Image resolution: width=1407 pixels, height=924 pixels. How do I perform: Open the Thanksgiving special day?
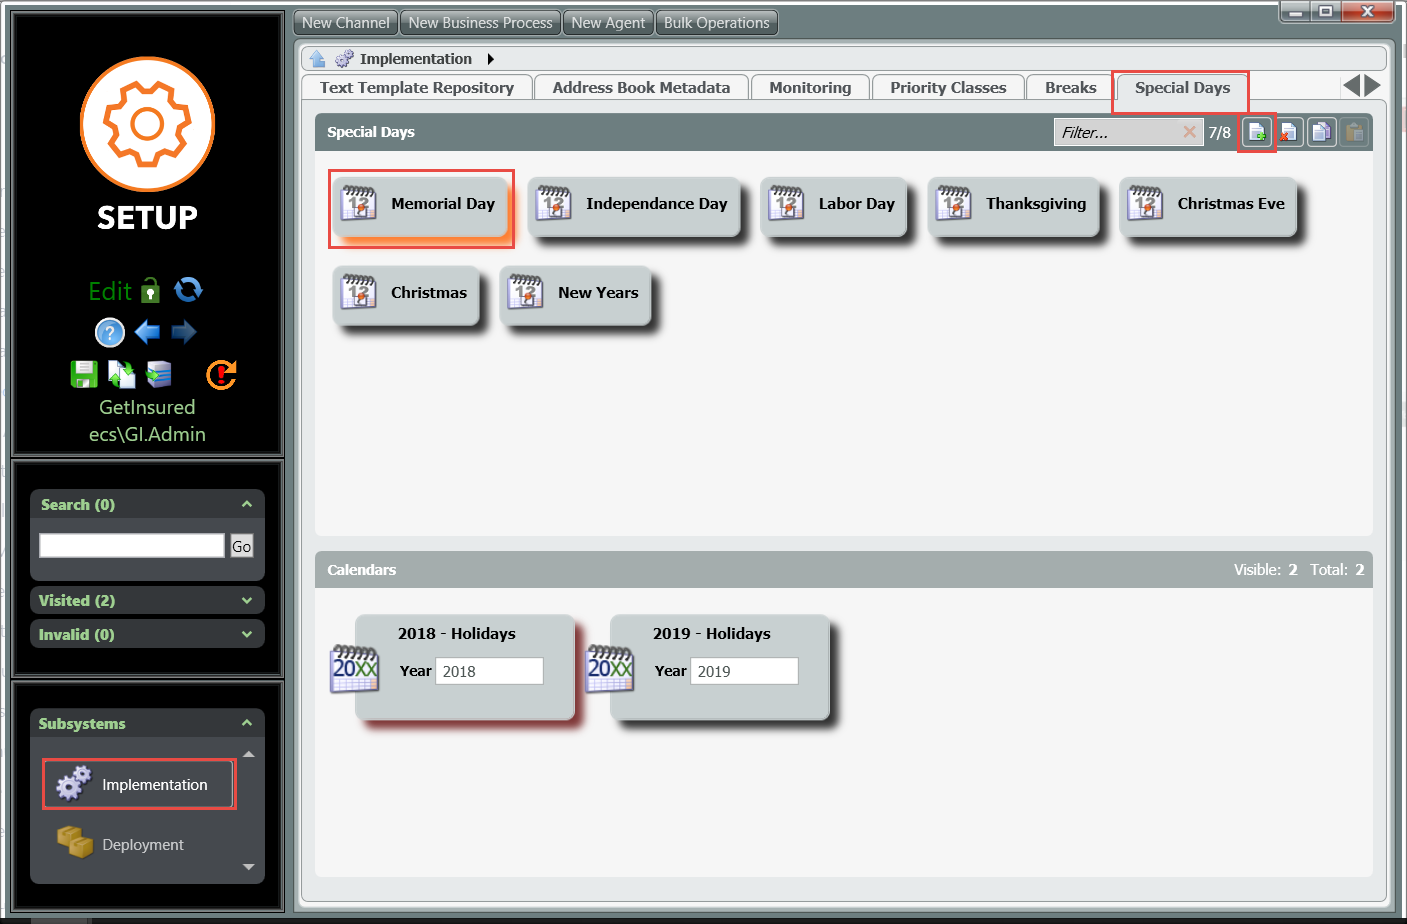tap(1014, 205)
